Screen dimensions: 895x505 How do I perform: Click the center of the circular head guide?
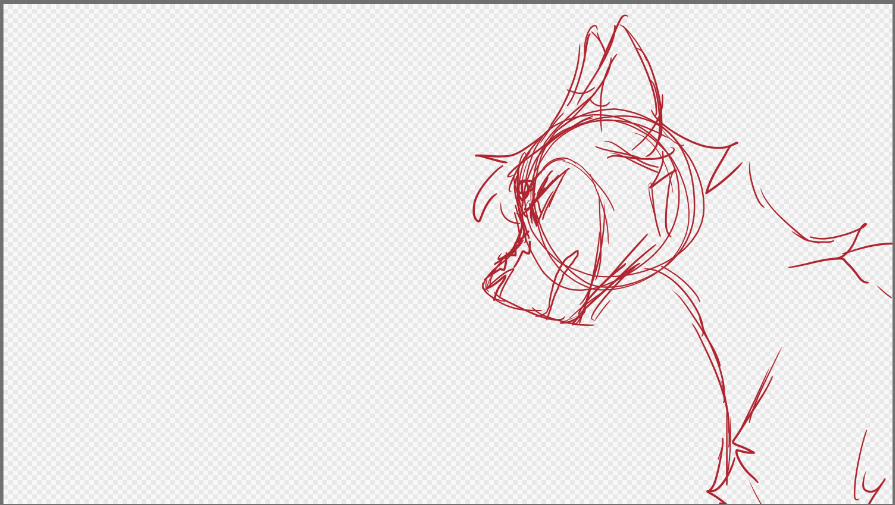[612, 200]
